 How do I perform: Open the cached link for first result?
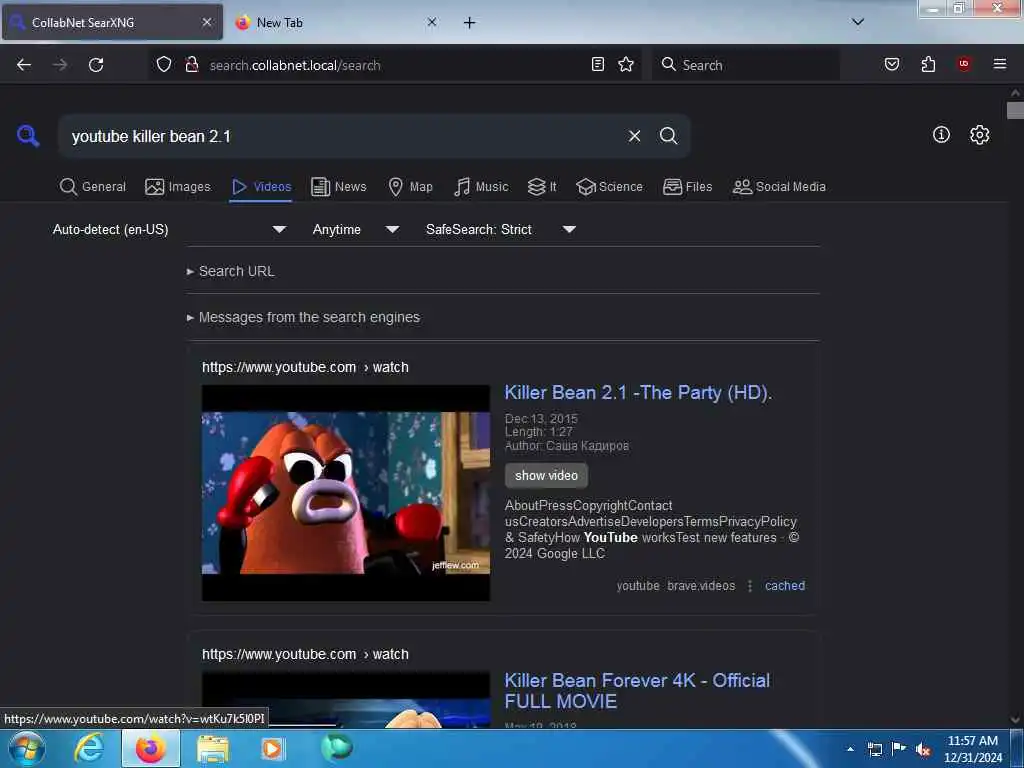[x=784, y=586]
